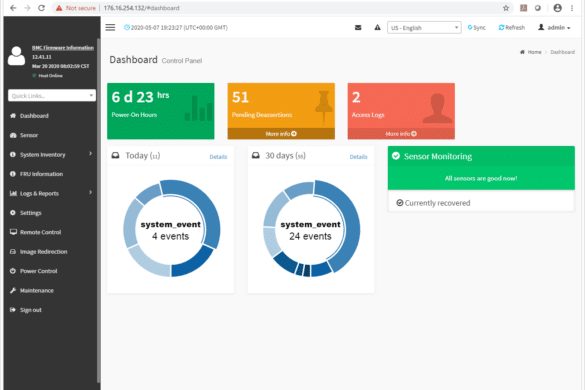Viewport: 585px width, 390px height.
Task: Click More info on Pending Deassertions
Action: [x=281, y=134]
